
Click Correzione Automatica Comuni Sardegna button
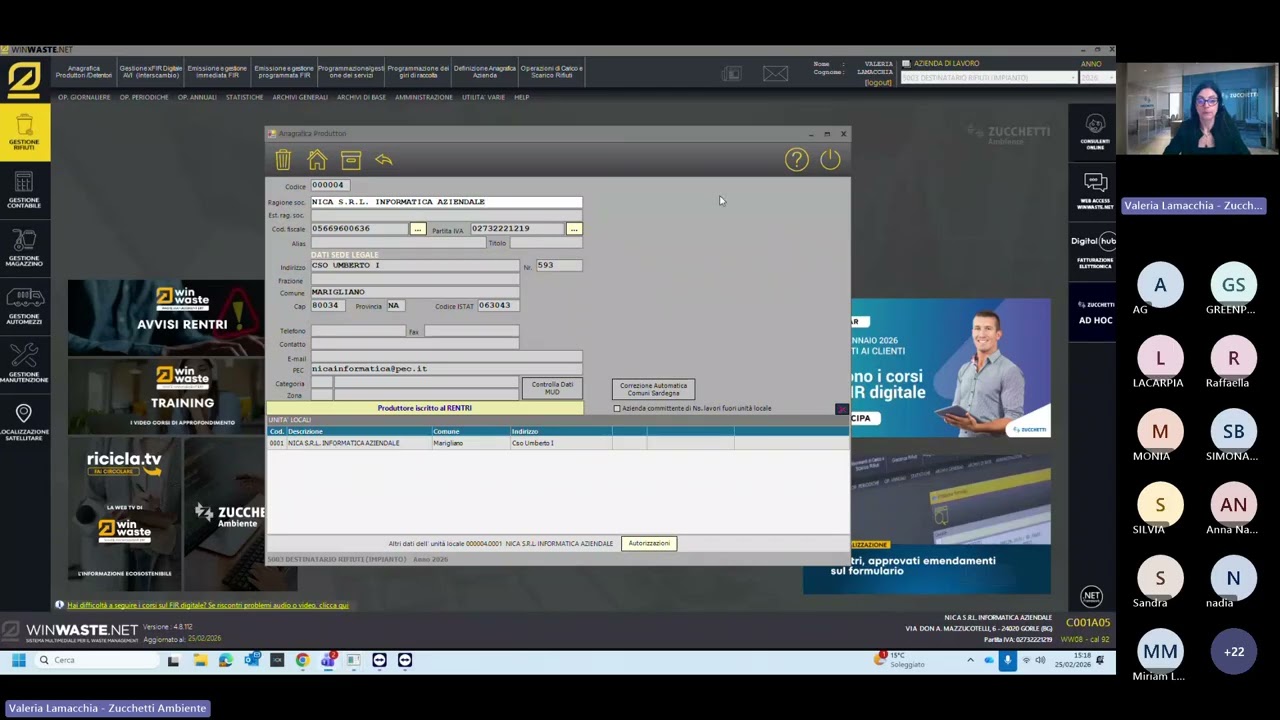click(x=653, y=389)
